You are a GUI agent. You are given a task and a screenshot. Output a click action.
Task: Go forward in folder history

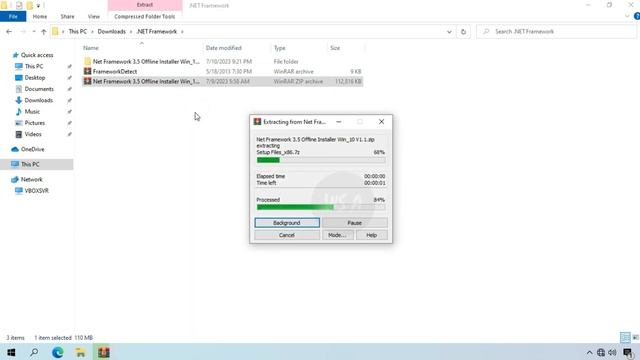[x=23, y=31]
